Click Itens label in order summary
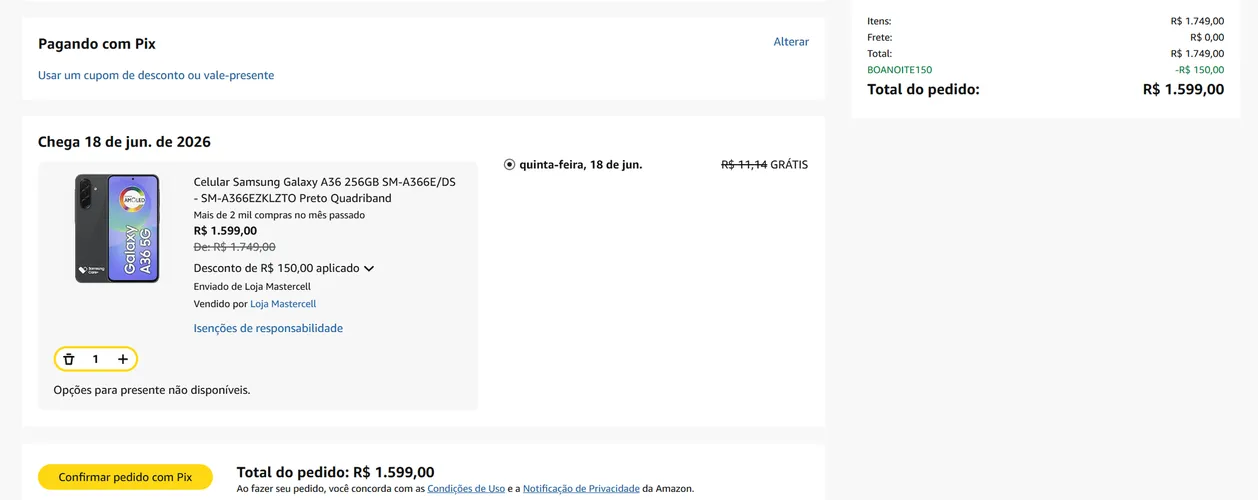1258x500 pixels. click(x=879, y=21)
